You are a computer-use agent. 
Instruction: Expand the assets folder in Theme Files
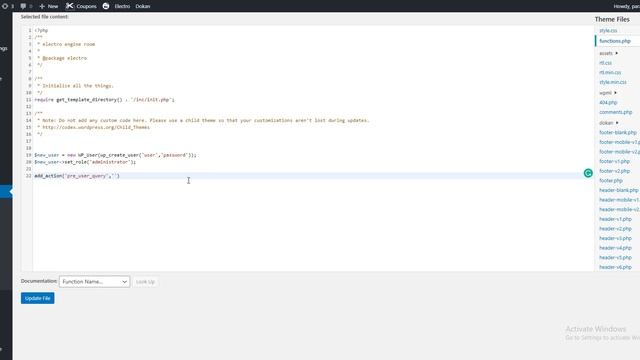coord(609,53)
